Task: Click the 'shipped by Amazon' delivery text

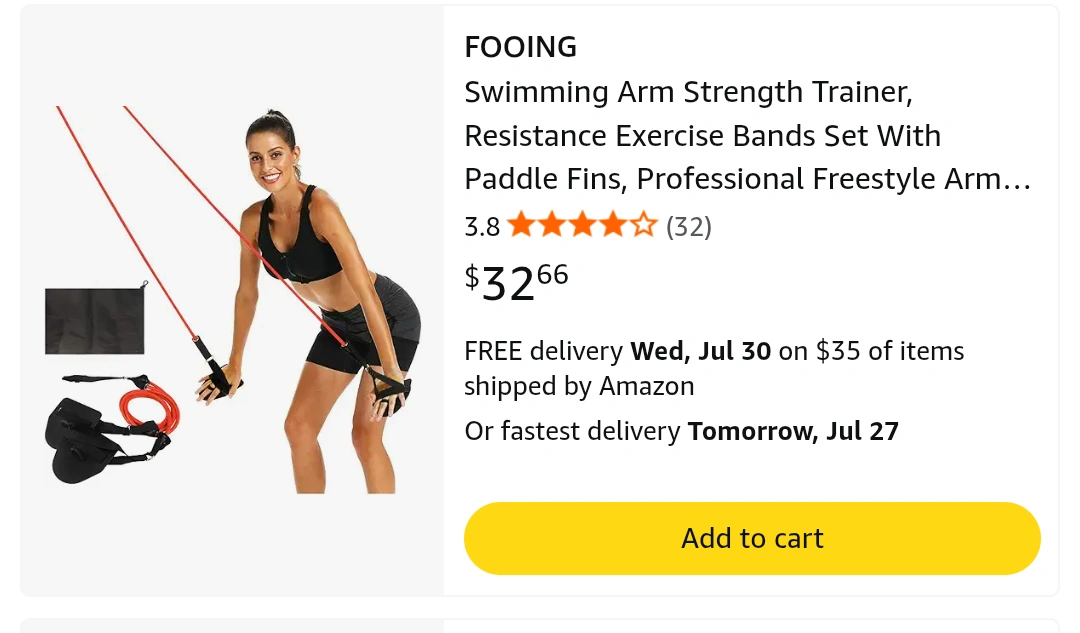Action: pyautogui.click(x=579, y=386)
